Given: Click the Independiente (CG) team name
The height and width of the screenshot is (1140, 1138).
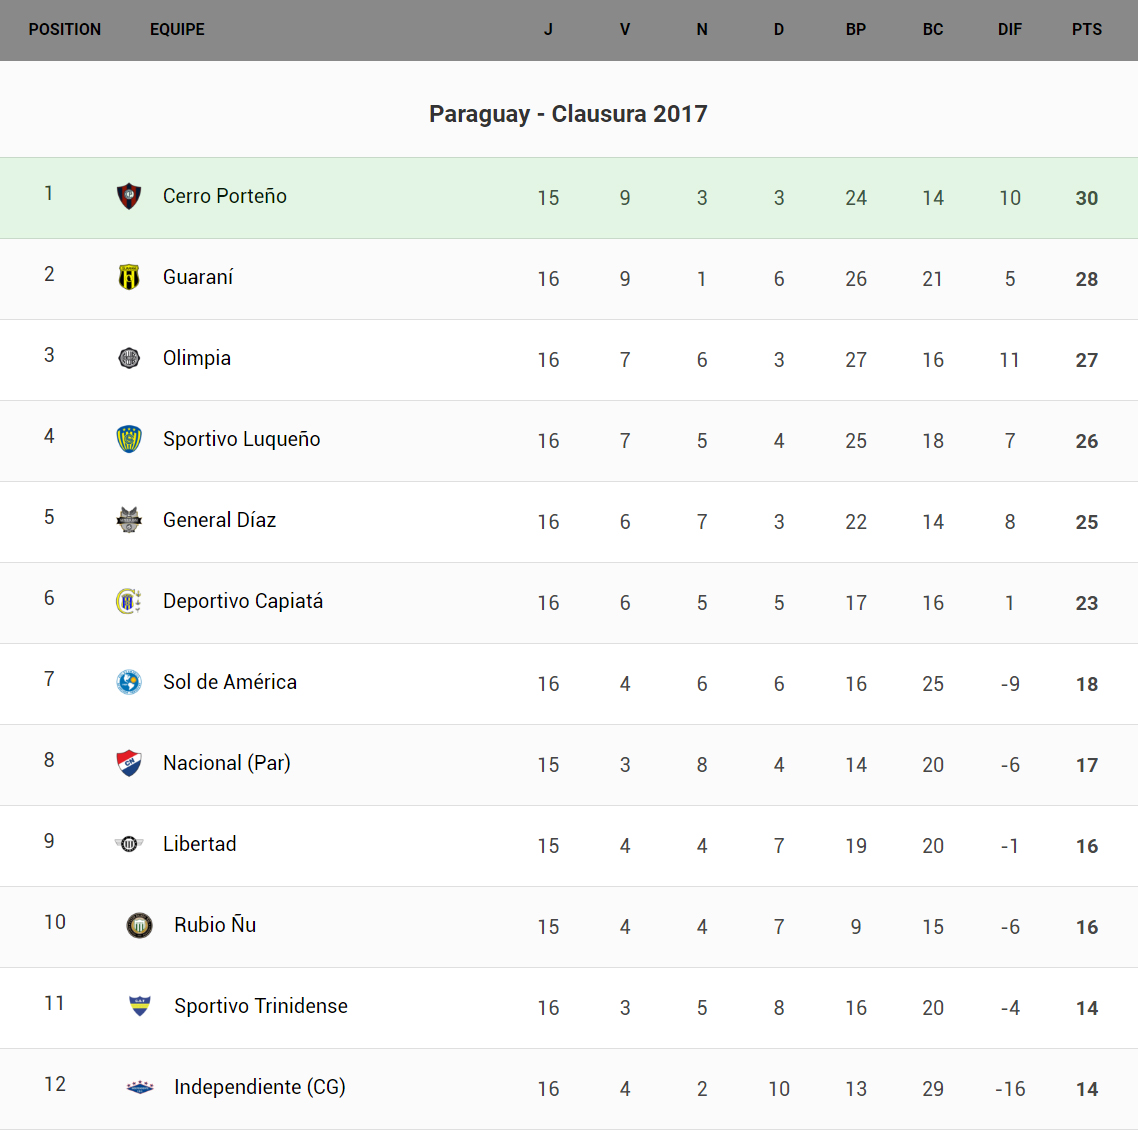Looking at the screenshot, I should click(260, 1087).
